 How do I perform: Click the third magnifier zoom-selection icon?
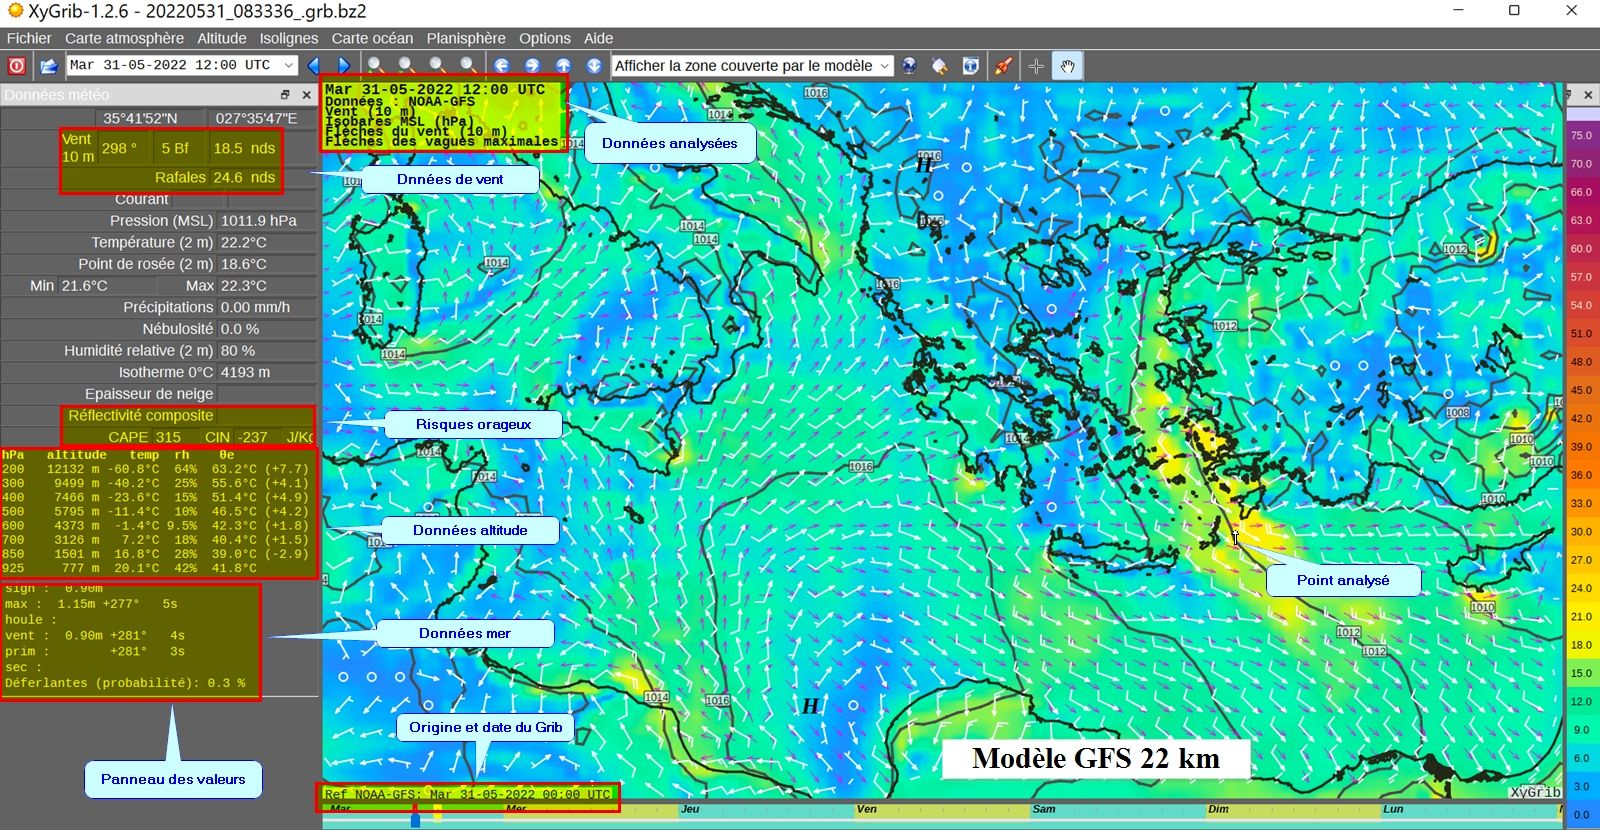(437, 66)
